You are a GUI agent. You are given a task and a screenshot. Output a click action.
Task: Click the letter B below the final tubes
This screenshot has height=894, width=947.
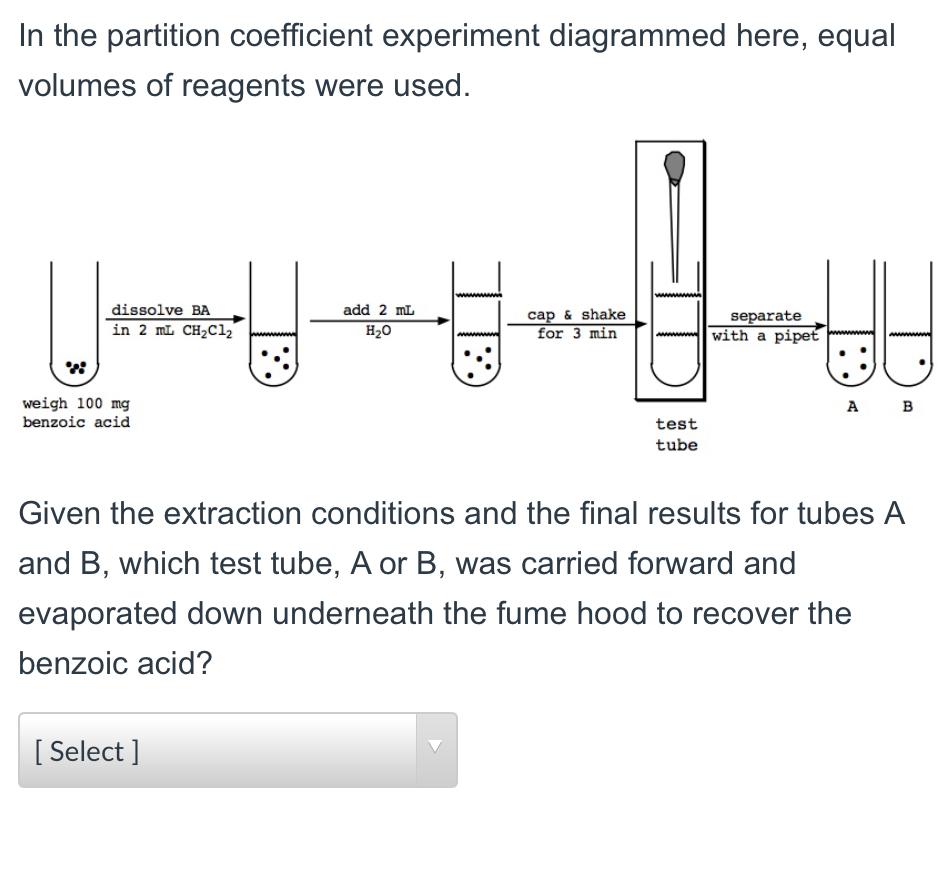(x=906, y=405)
